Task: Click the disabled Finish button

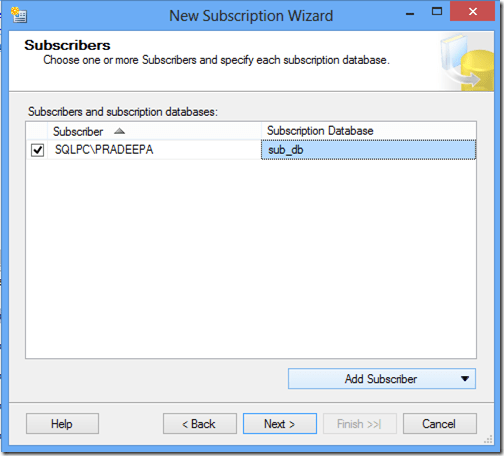Action: click(360, 424)
